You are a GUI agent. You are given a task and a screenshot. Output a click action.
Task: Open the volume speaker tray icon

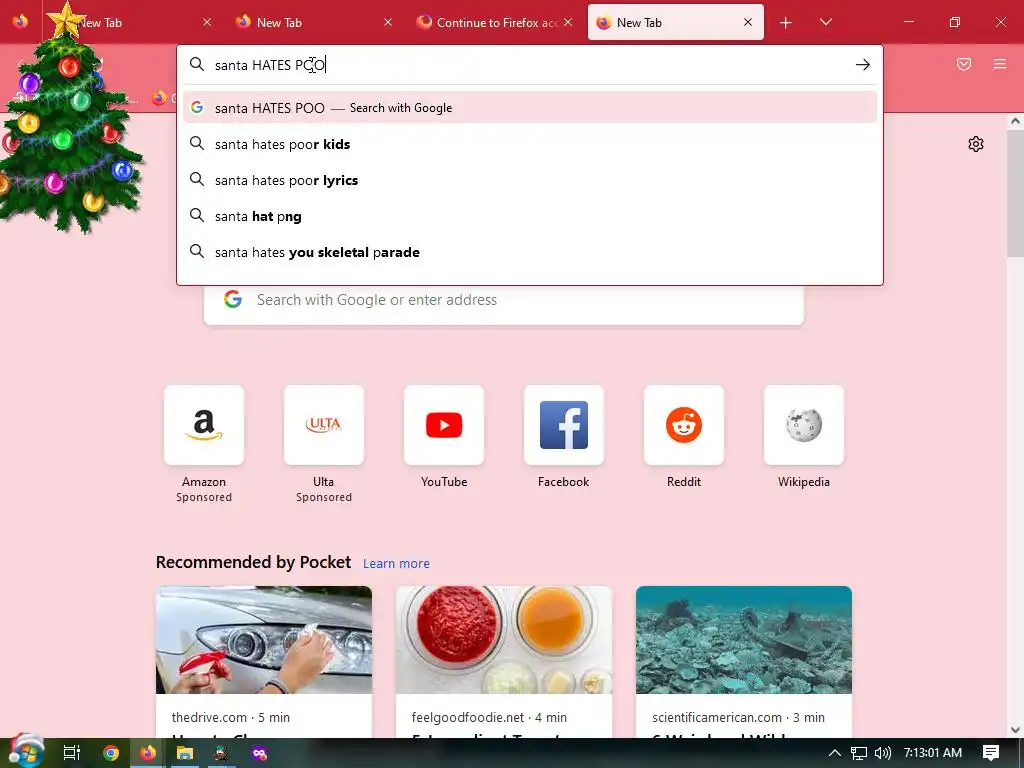tap(882, 753)
